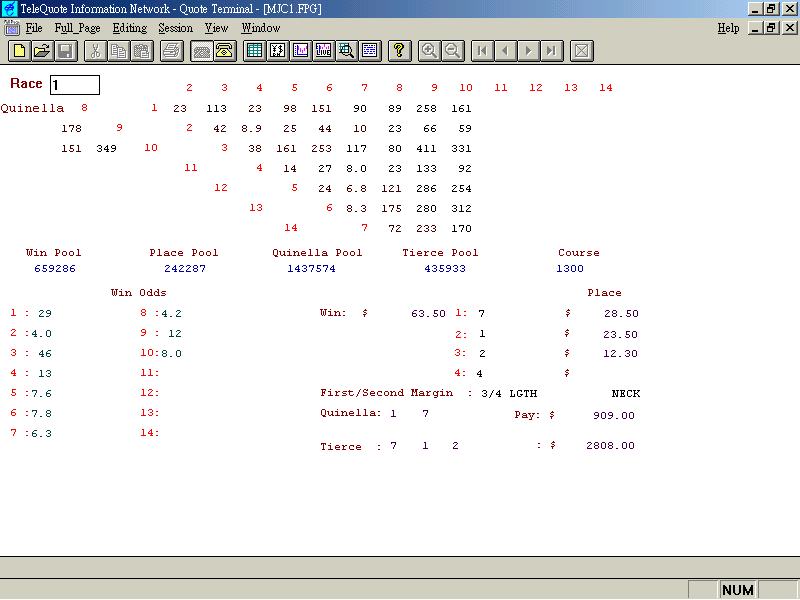The height and width of the screenshot is (600, 800).
Task: Restore the MJC1.FPG document window
Action: pos(771,28)
